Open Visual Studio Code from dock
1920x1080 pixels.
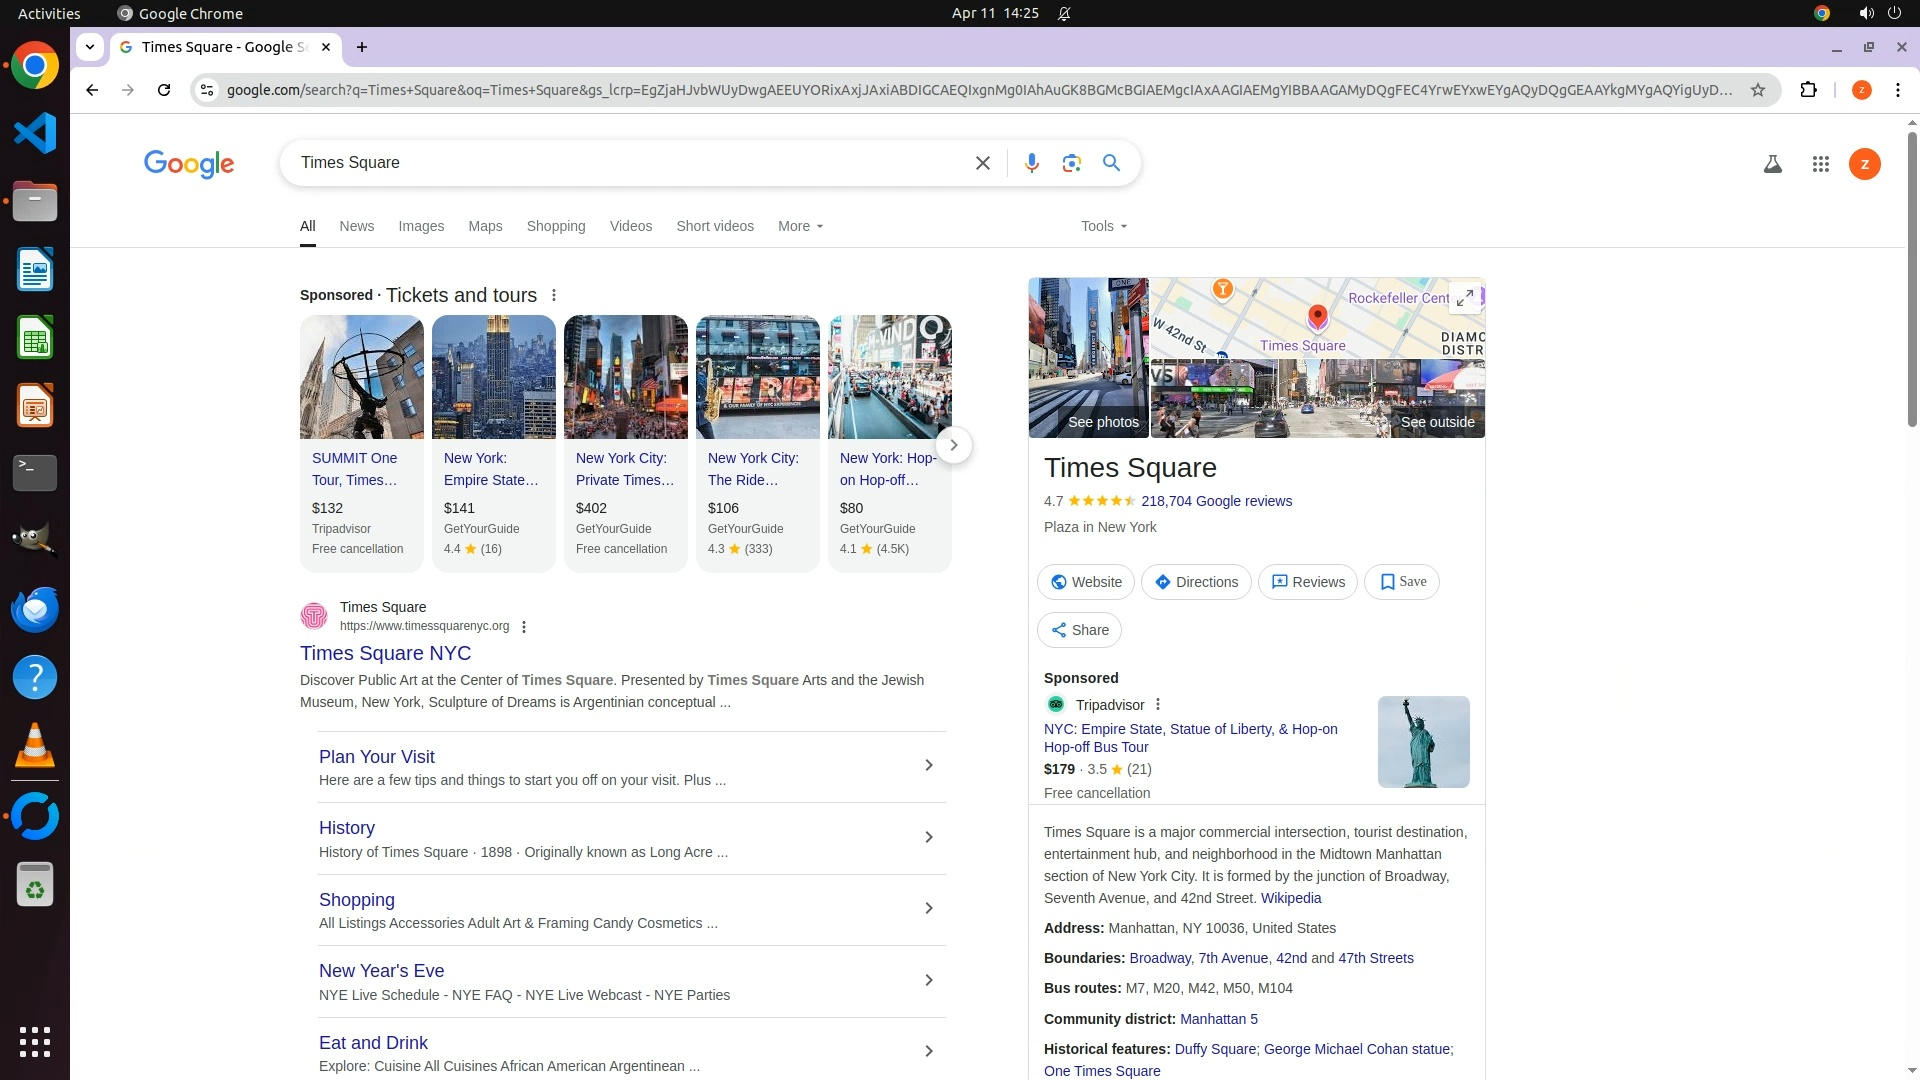click(35, 133)
